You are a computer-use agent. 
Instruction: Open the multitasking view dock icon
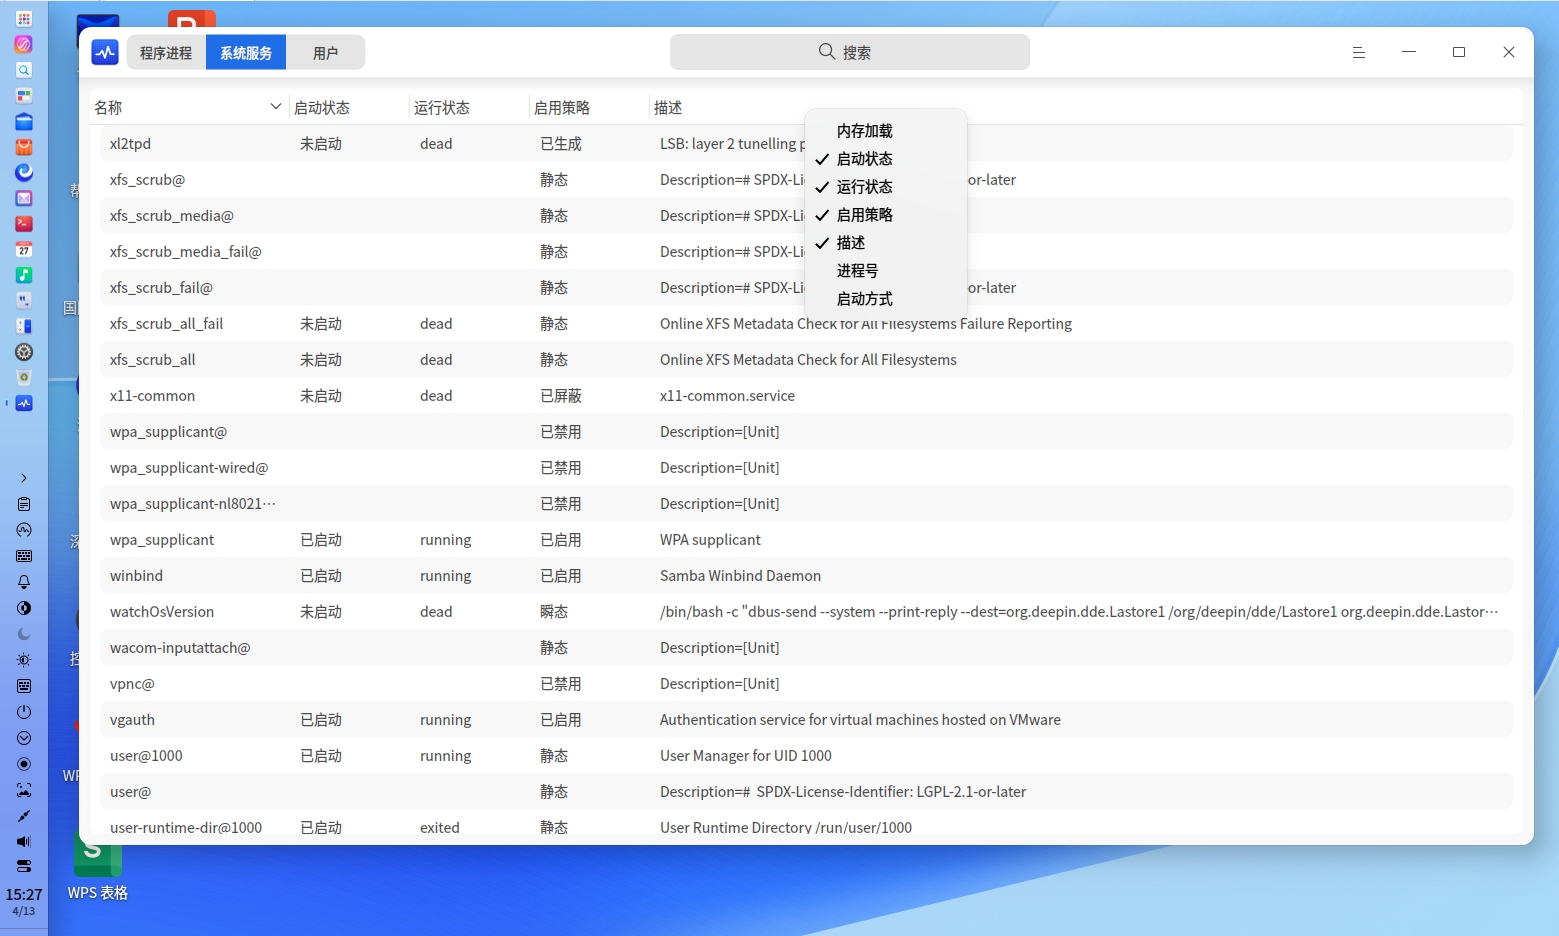point(24,96)
